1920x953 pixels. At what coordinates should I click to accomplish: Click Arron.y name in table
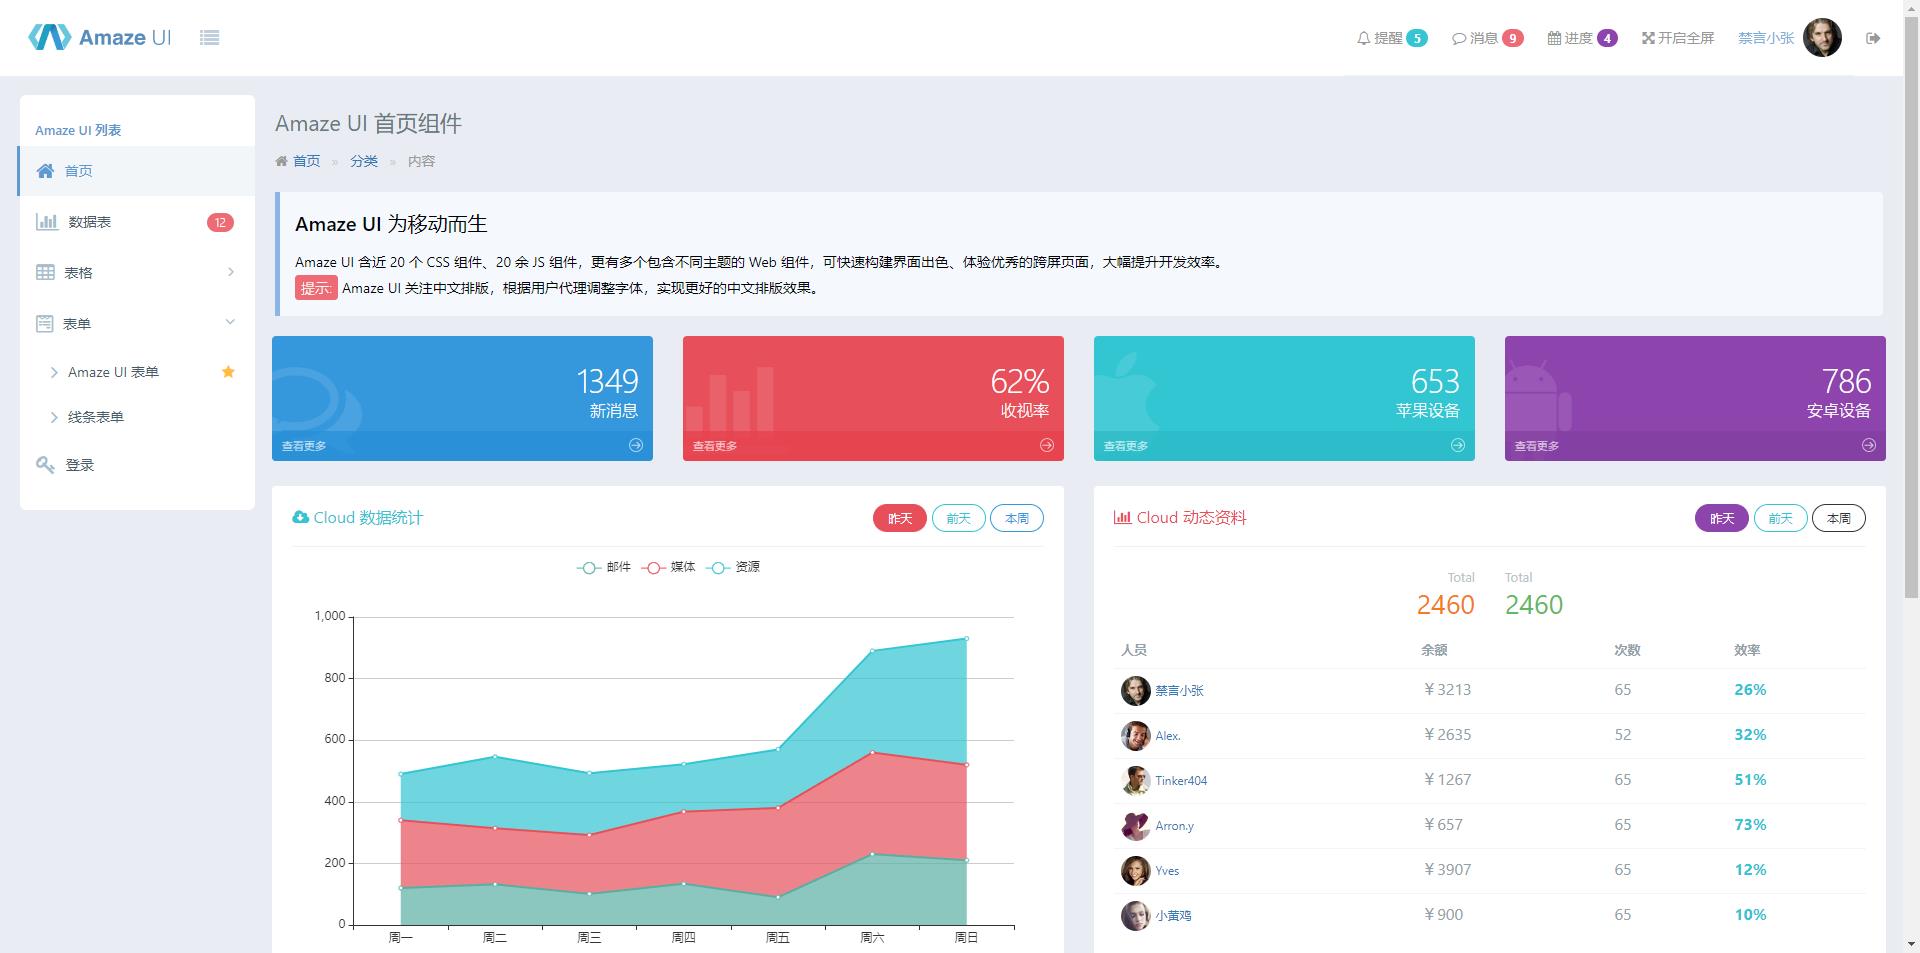point(1174,826)
